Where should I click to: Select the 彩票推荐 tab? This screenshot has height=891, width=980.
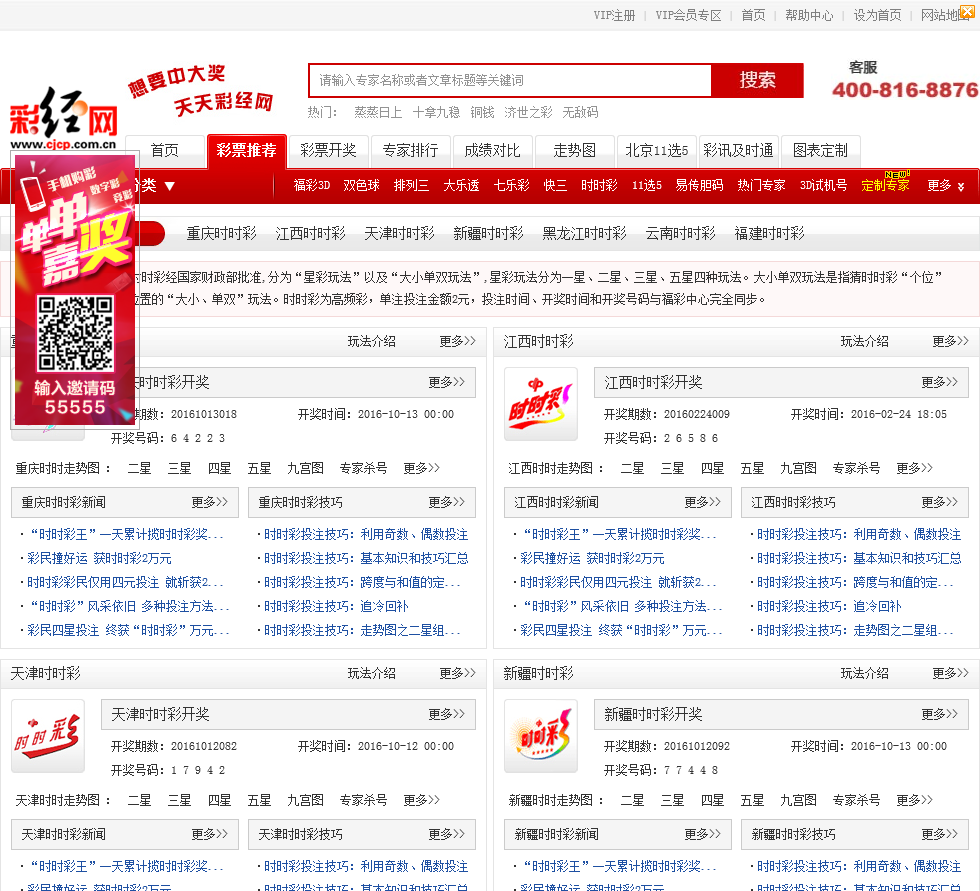(246, 151)
